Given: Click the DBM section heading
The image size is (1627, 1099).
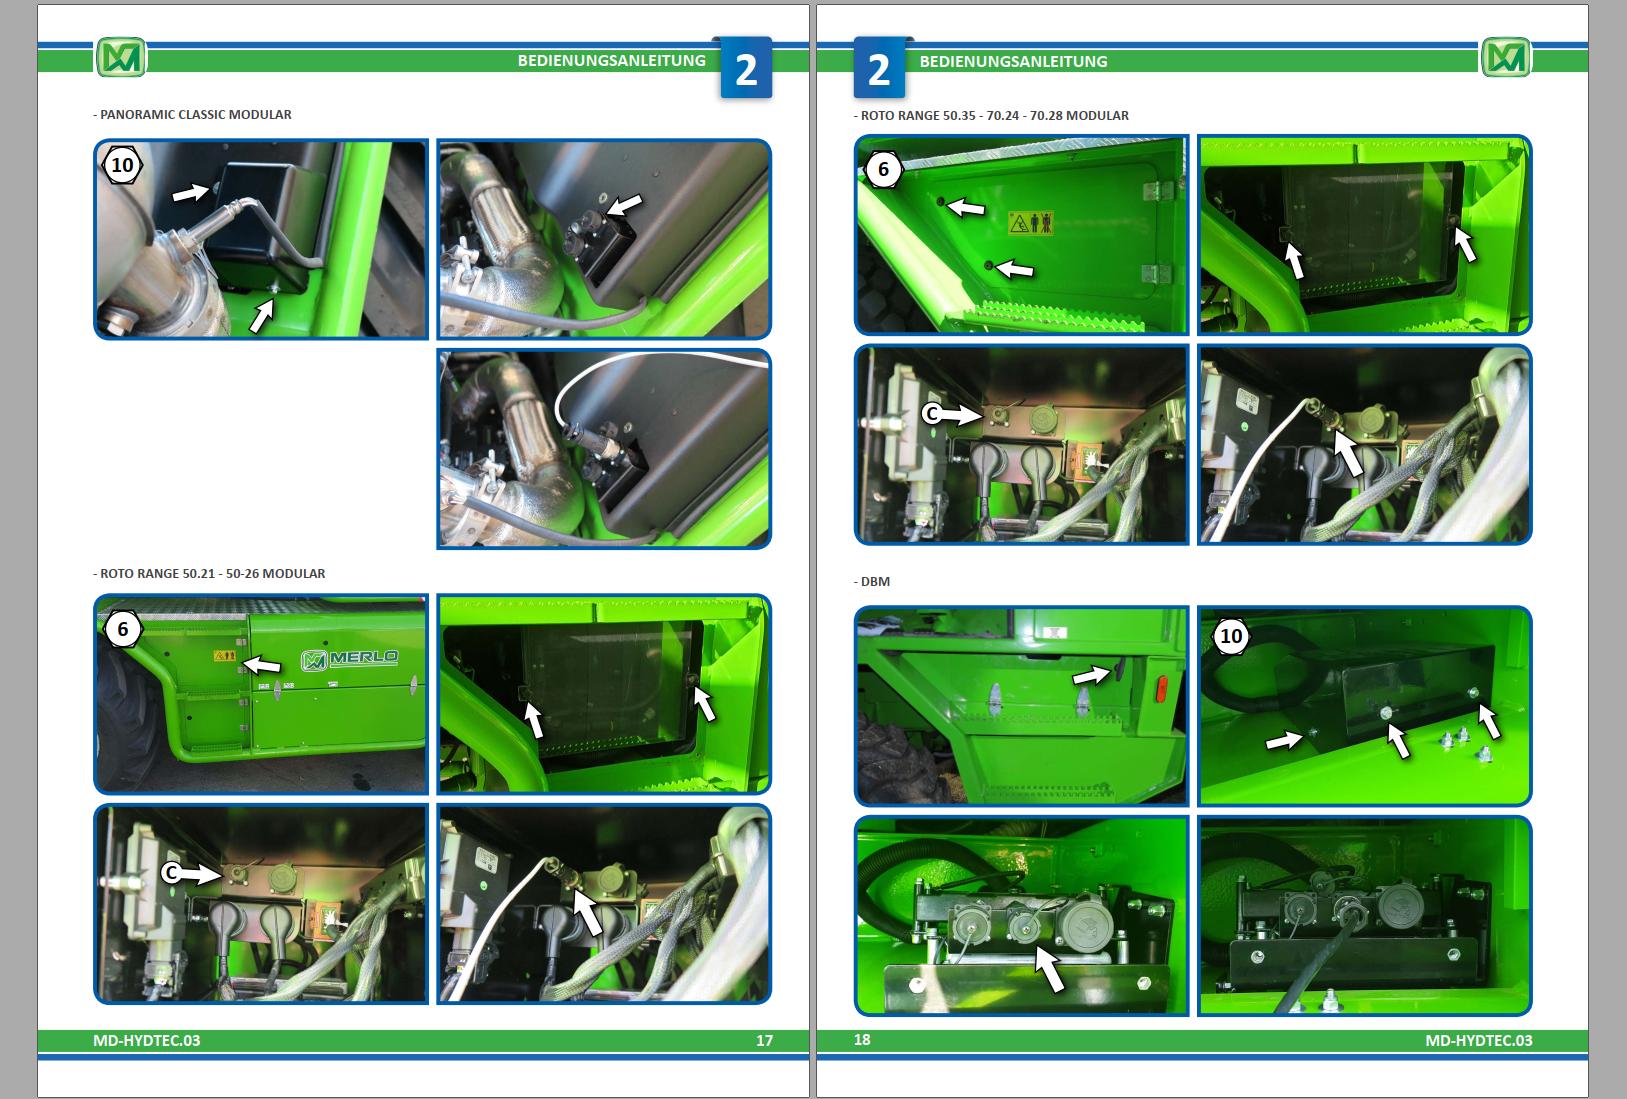Looking at the screenshot, I should pos(872,581).
